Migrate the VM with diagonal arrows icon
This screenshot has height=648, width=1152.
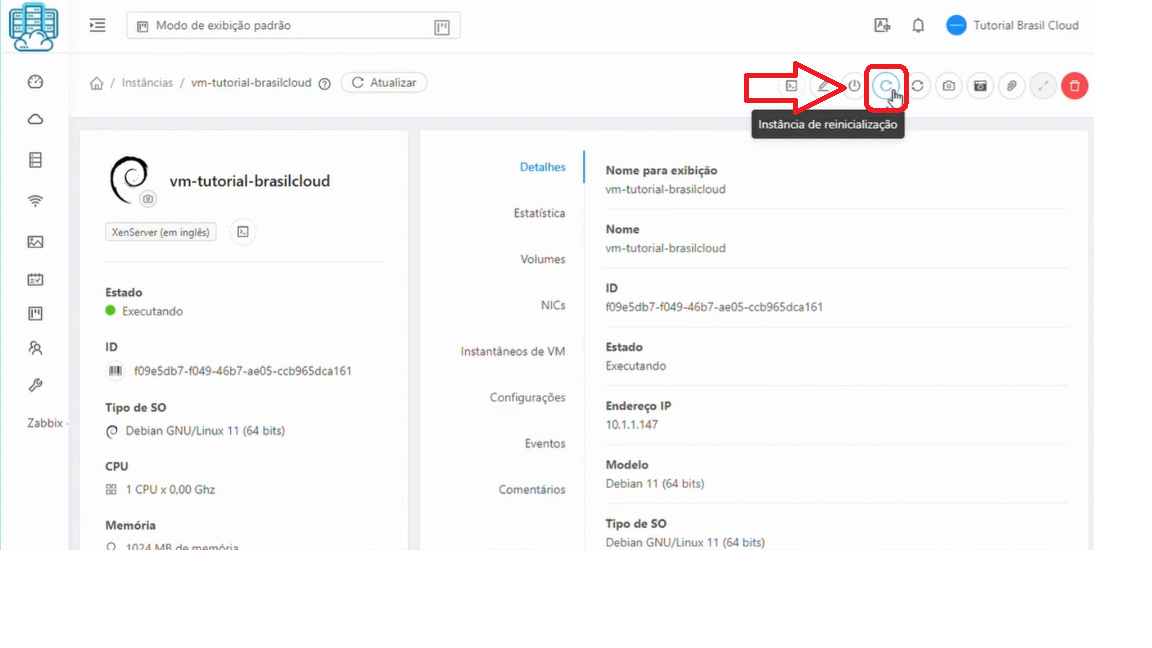click(1042, 86)
